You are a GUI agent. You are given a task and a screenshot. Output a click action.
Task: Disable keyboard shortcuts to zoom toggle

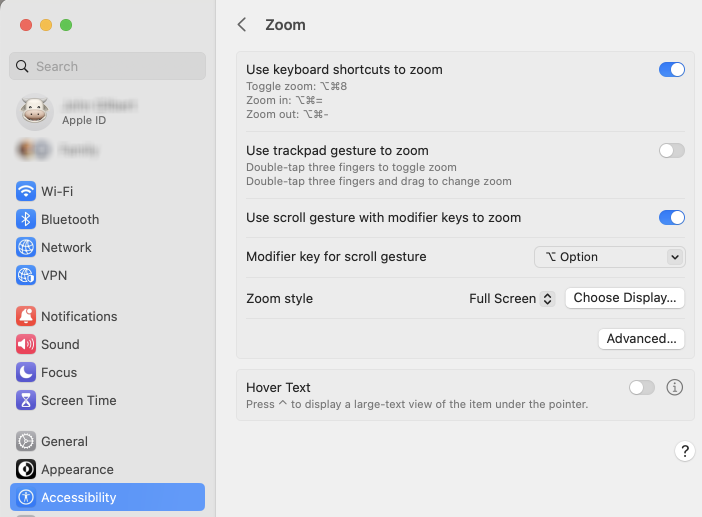(671, 70)
